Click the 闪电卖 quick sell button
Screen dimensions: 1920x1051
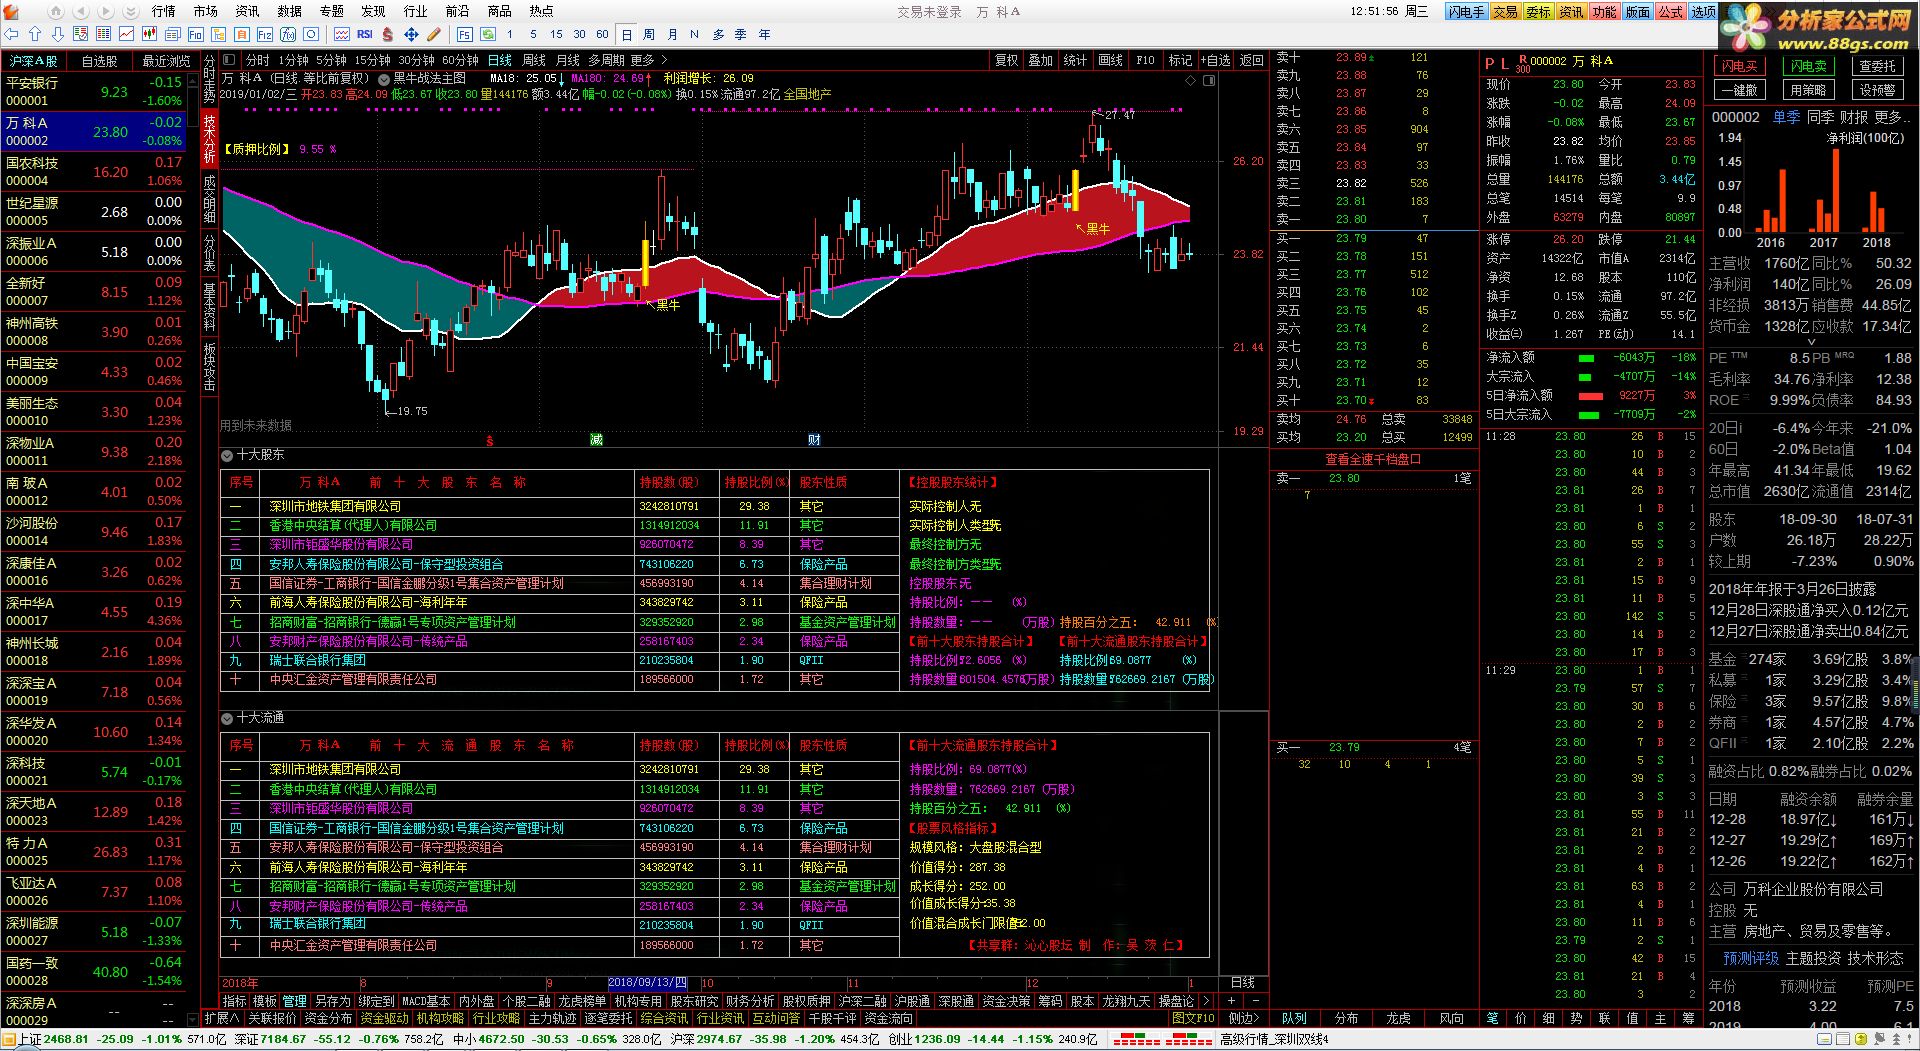[x=1808, y=67]
